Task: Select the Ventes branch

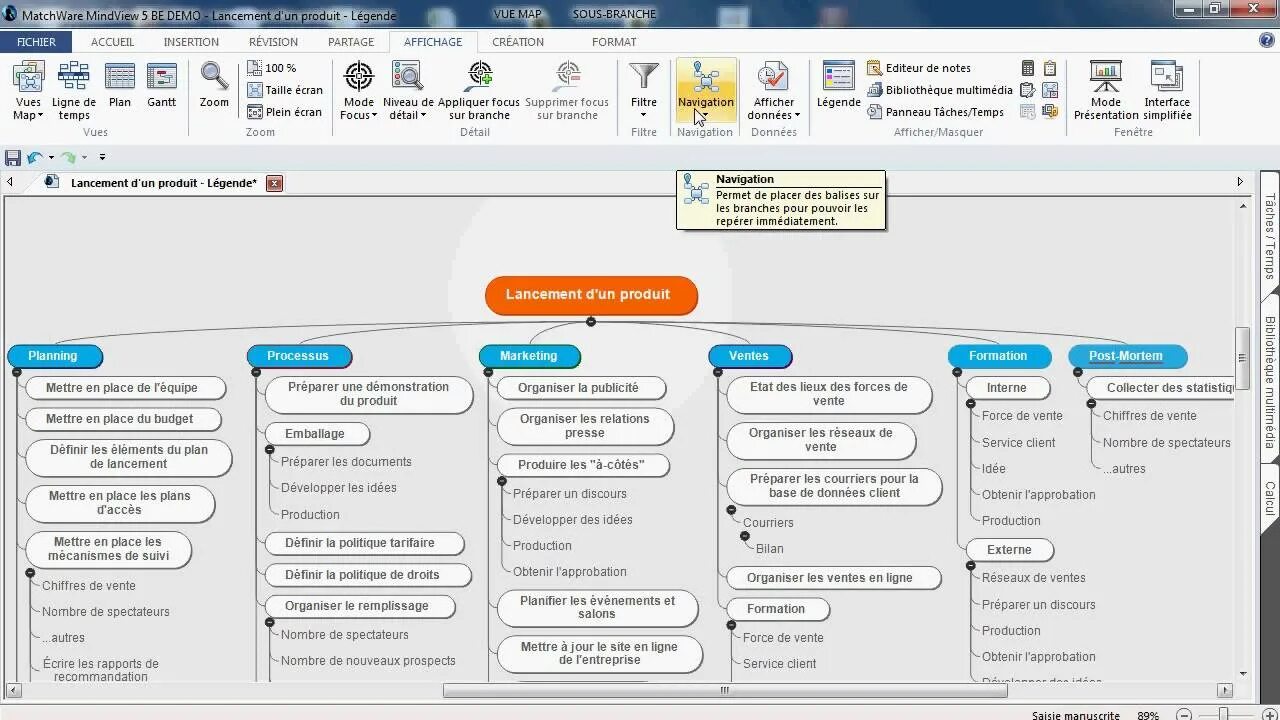Action: pos(750,356)
